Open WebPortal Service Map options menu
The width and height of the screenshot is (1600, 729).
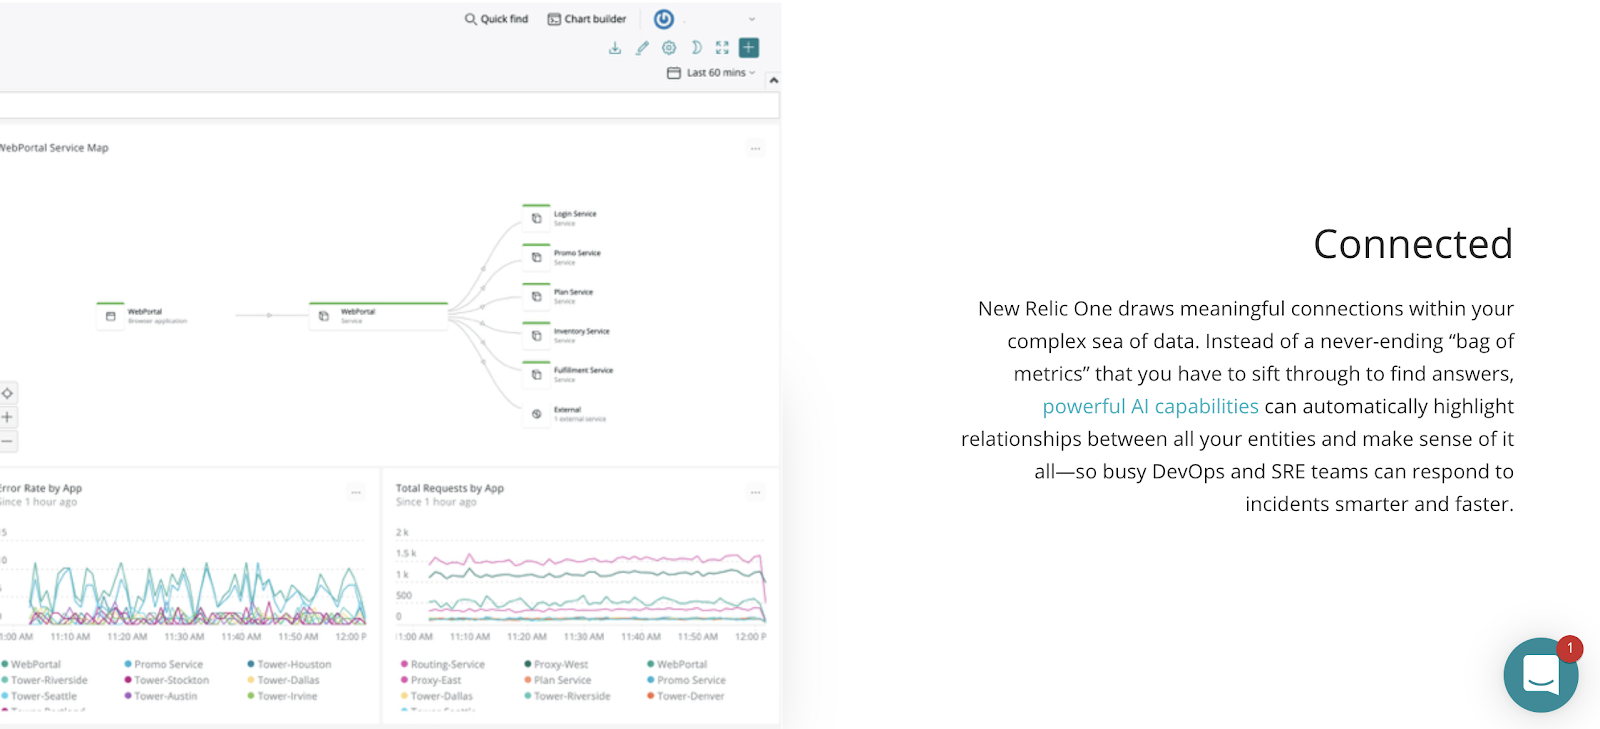pos(756,149)
